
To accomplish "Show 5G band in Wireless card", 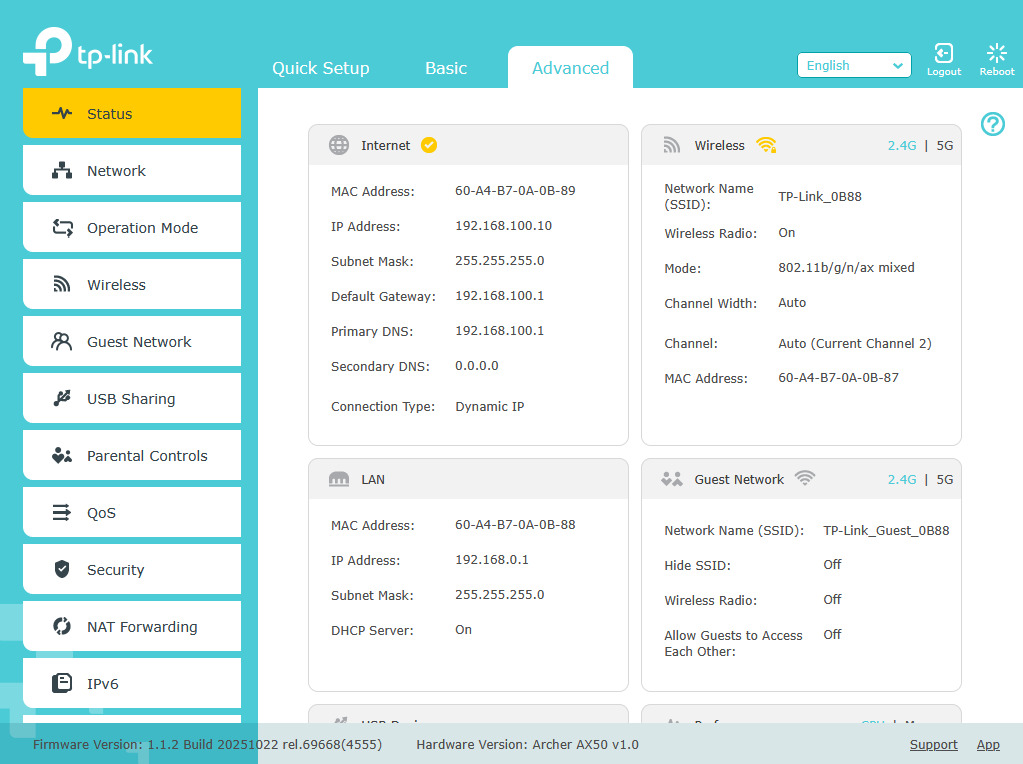I will (x=945, y=145).
